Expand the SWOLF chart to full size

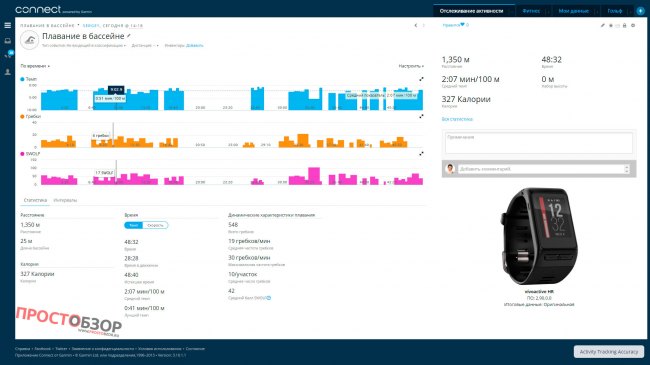click(421, 153)
